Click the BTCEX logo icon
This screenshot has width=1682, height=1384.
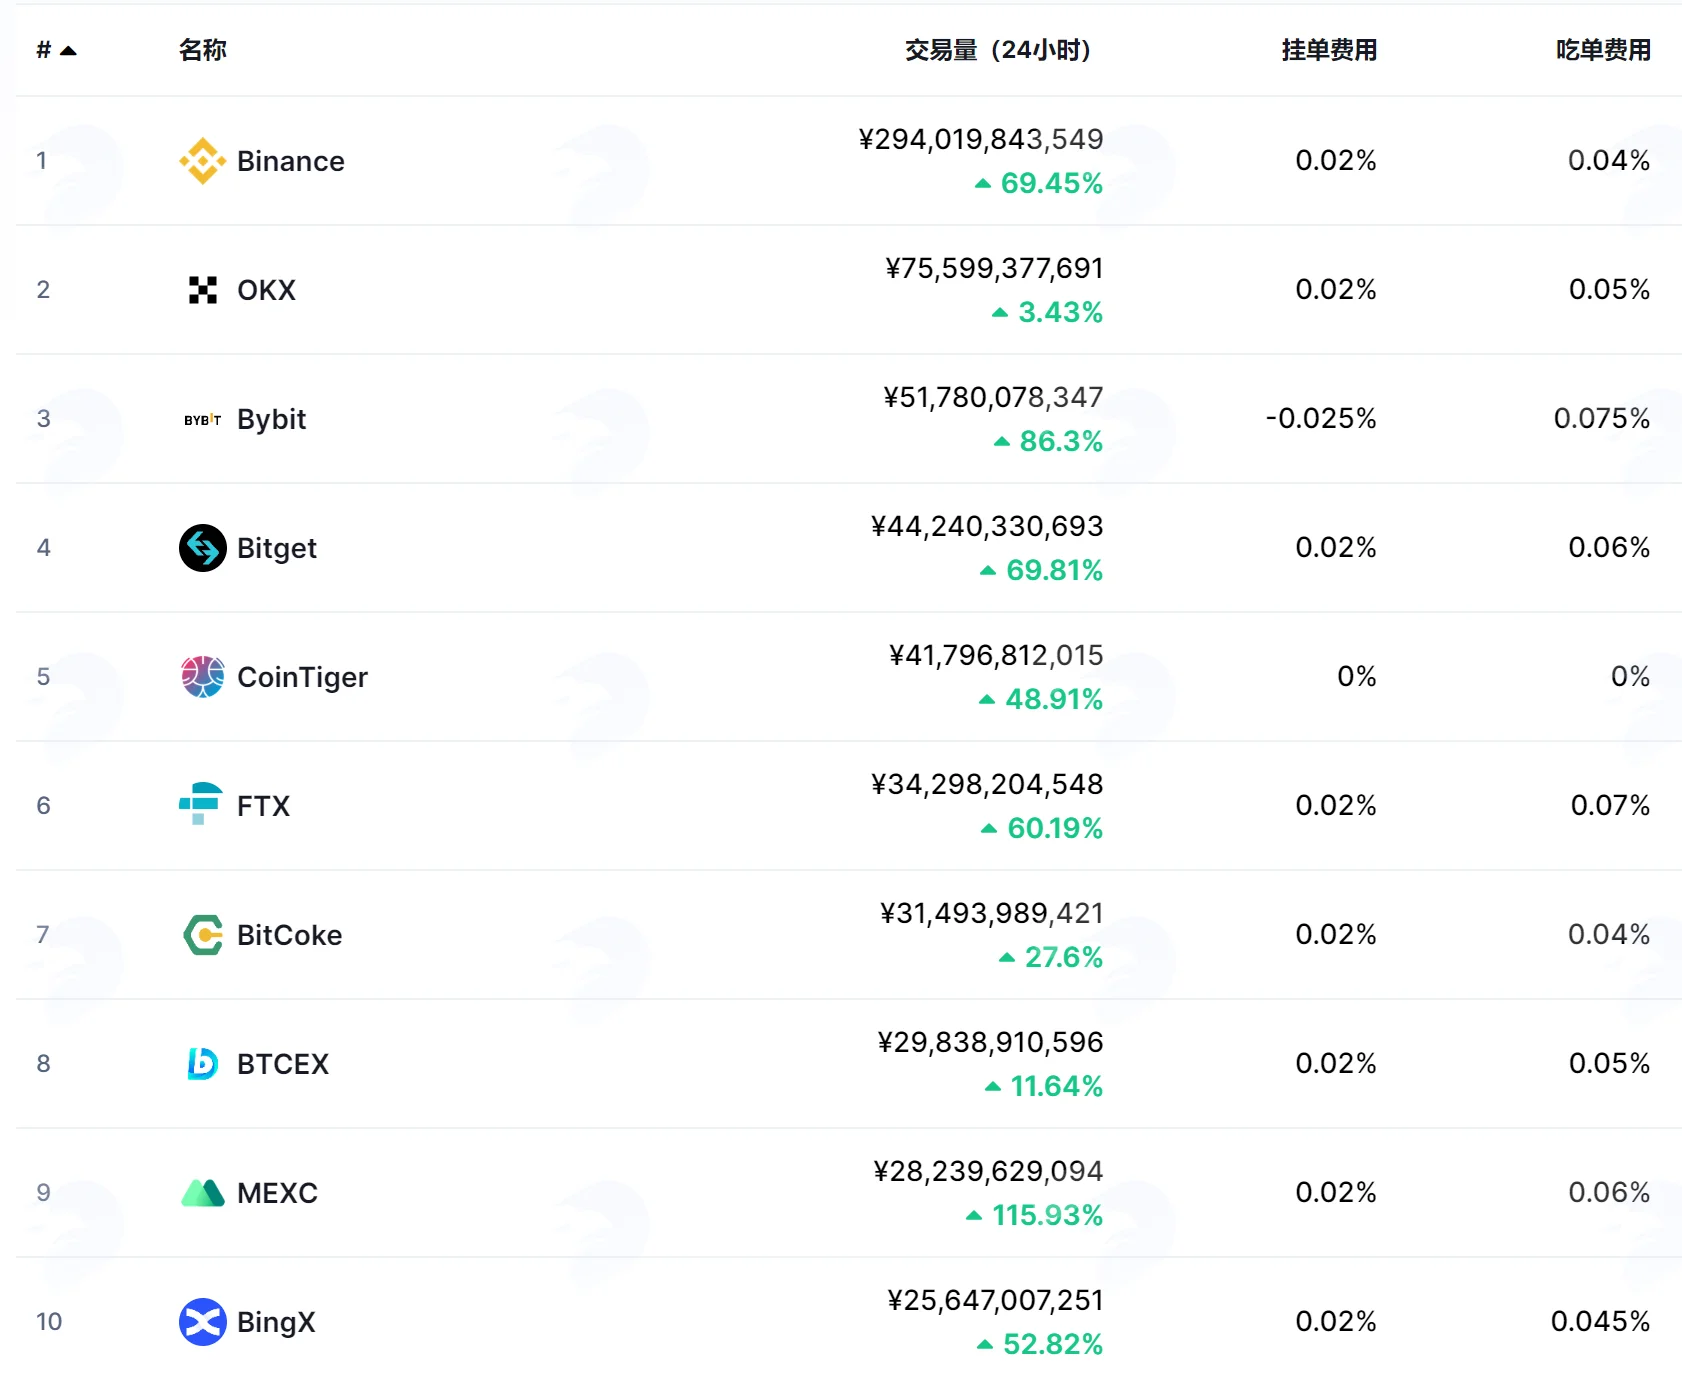pyautogui.click(x=203, y=1063)
